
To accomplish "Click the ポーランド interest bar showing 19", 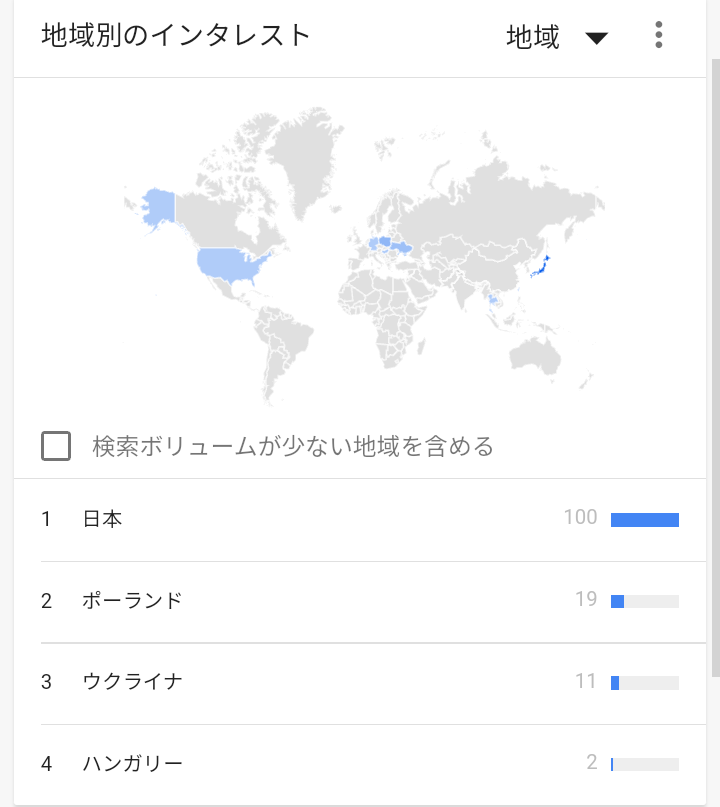I will point(644,601).
